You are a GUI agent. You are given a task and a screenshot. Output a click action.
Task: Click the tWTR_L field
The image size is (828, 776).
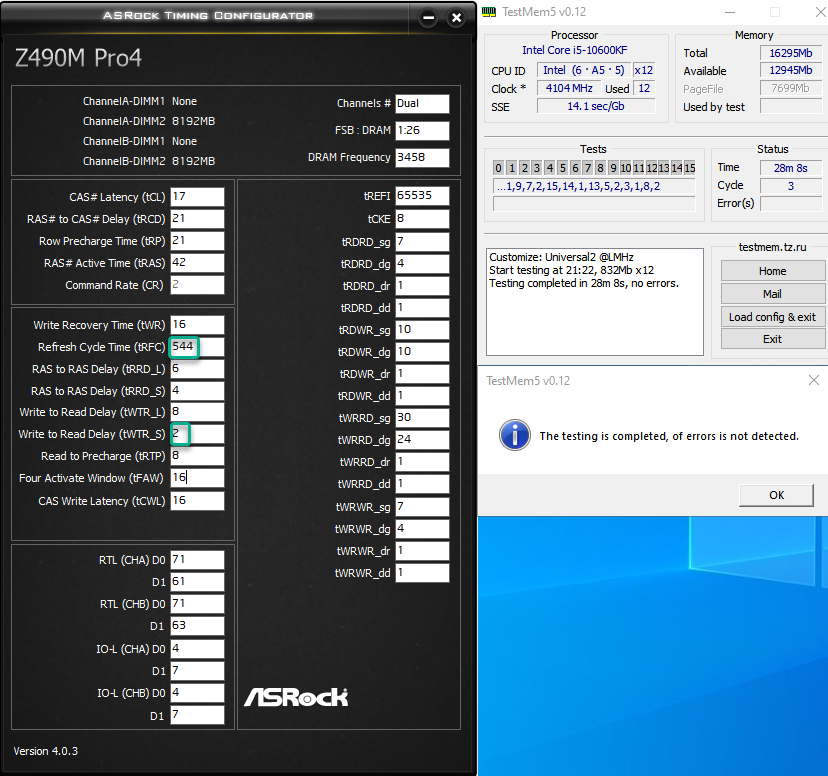pyautogui.click(x=197, y=412)
